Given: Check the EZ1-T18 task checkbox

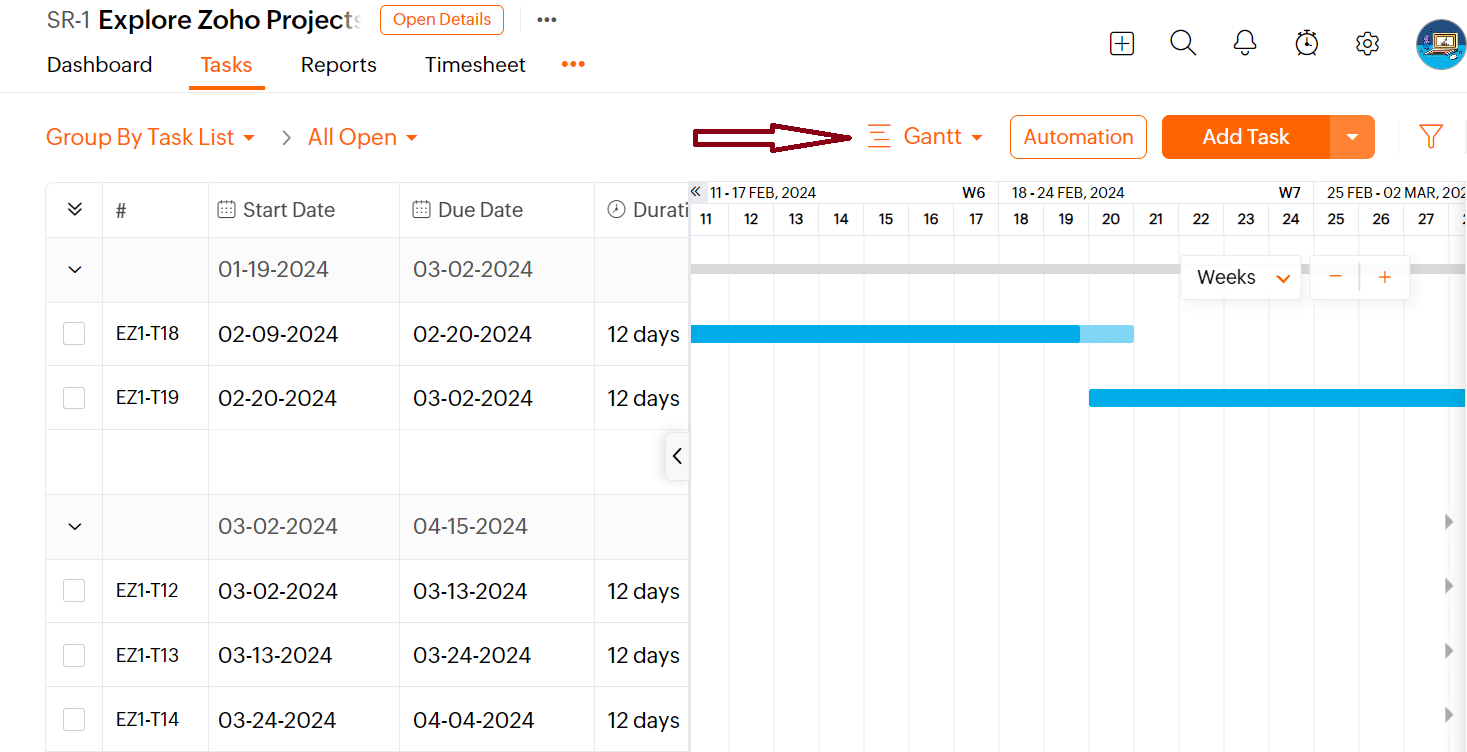Looking at the screenshot, I should pyautogui.click(x=74, y=334).
